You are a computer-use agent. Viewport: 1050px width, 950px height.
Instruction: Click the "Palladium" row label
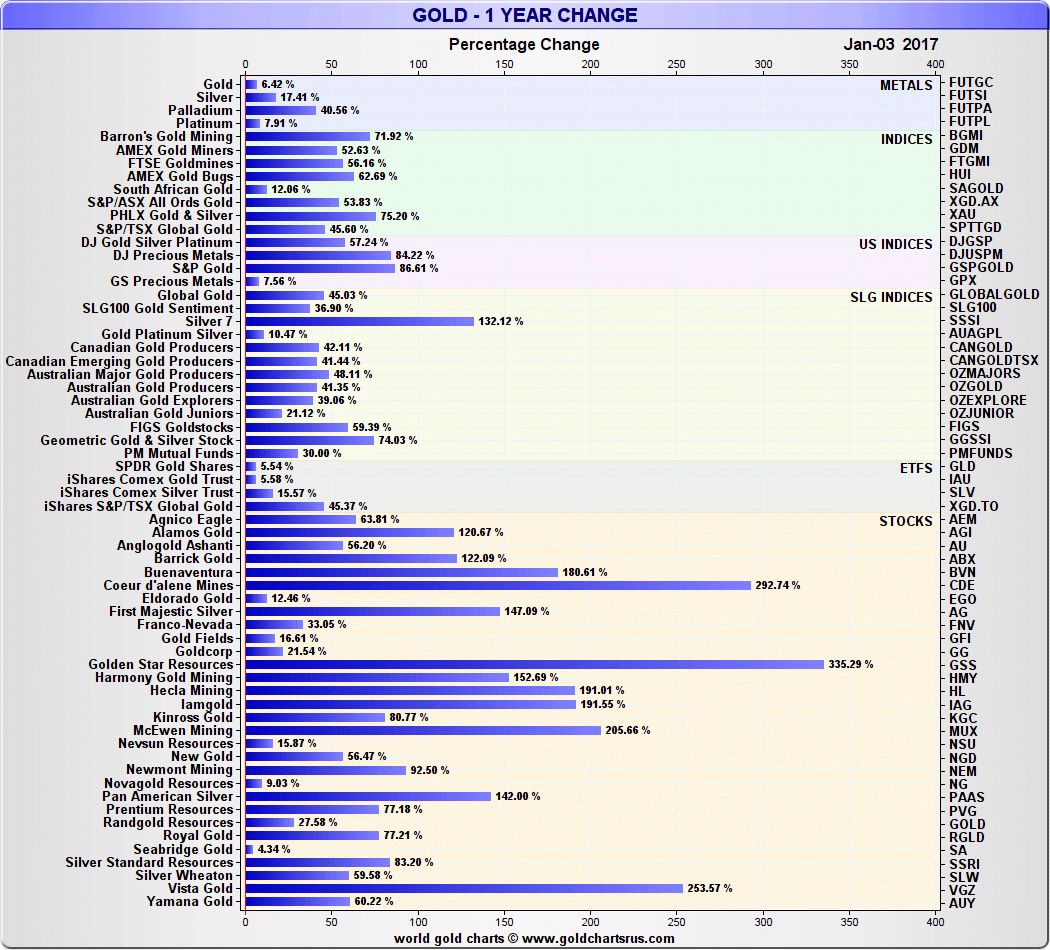[200, 110]
